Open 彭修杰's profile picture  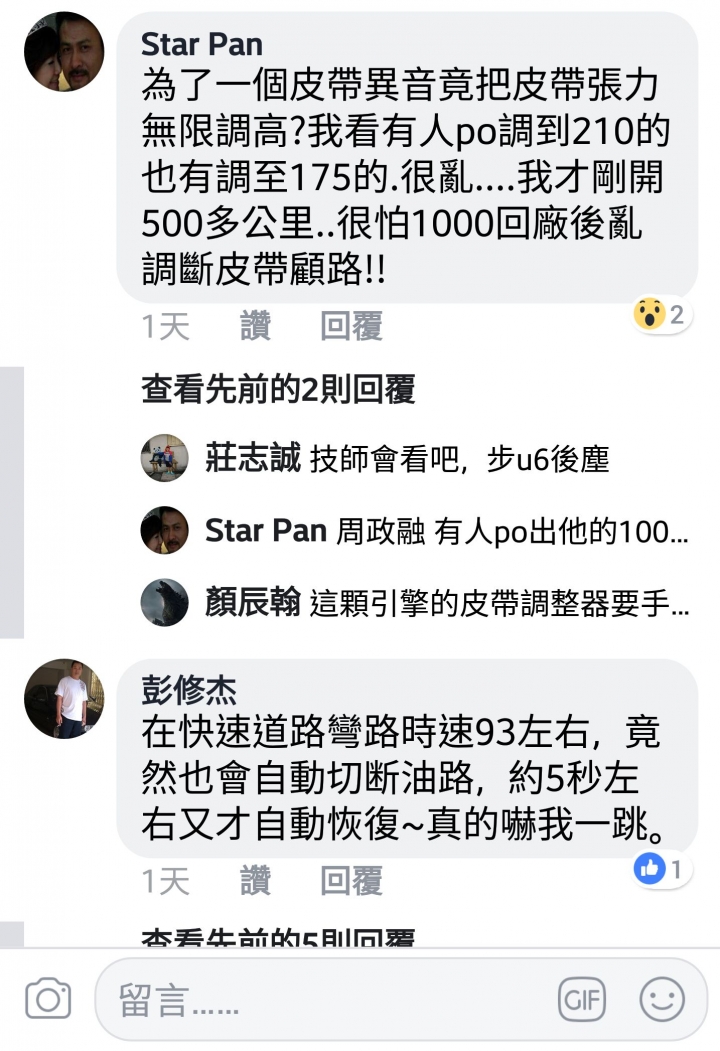[64, 698]
